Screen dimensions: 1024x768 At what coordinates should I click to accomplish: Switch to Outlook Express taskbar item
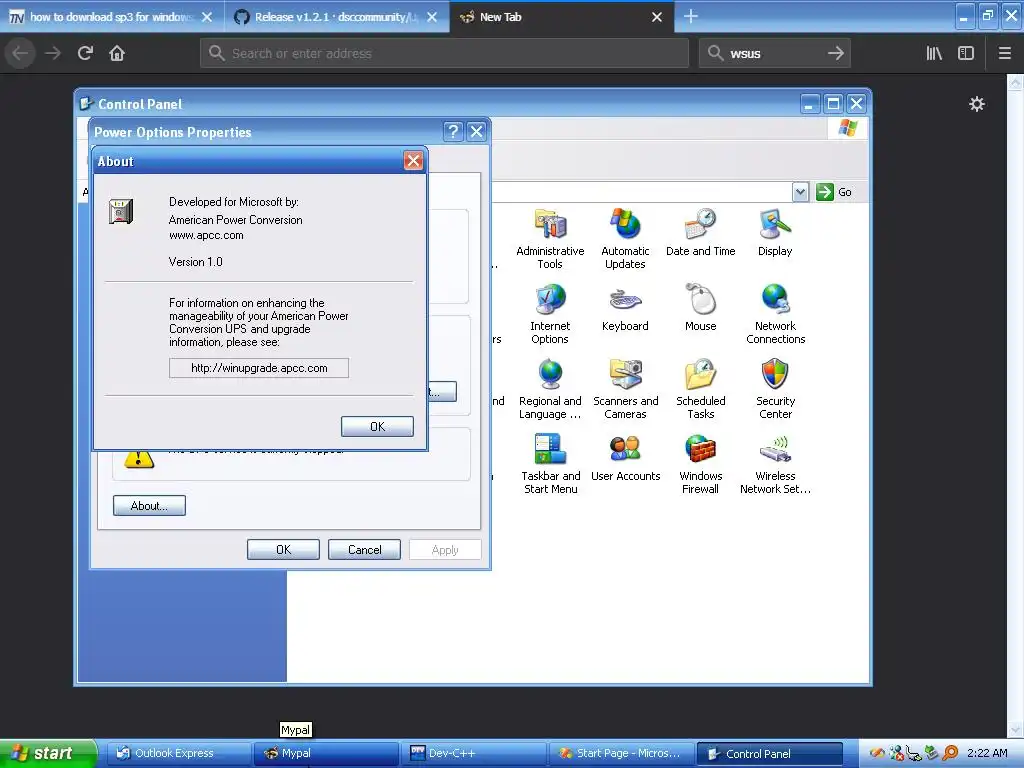(x=178, y=753)
